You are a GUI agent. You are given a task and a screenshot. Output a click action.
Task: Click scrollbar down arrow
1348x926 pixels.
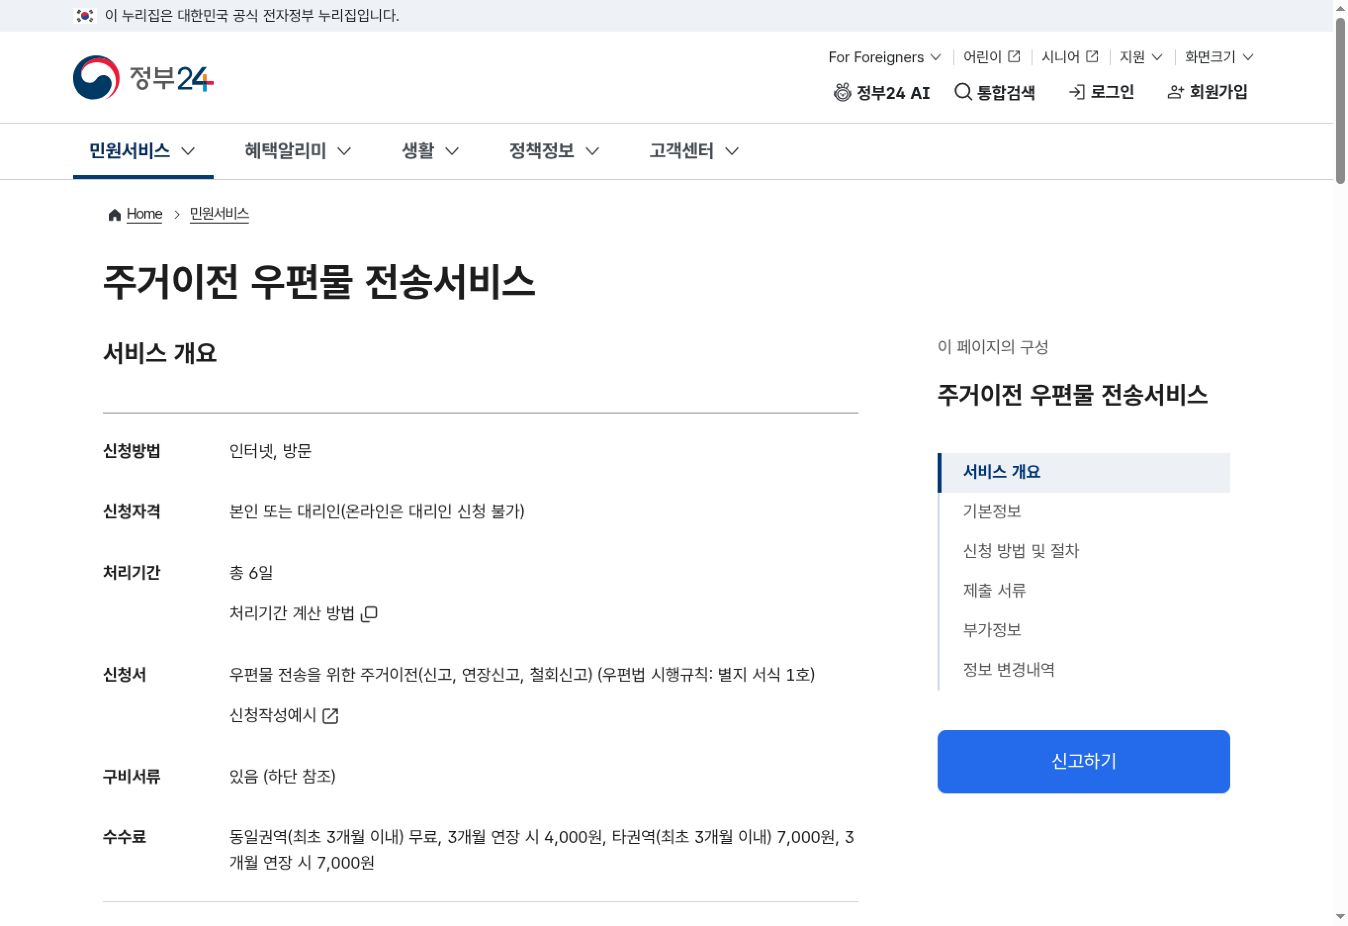(x=1340, y=917)
